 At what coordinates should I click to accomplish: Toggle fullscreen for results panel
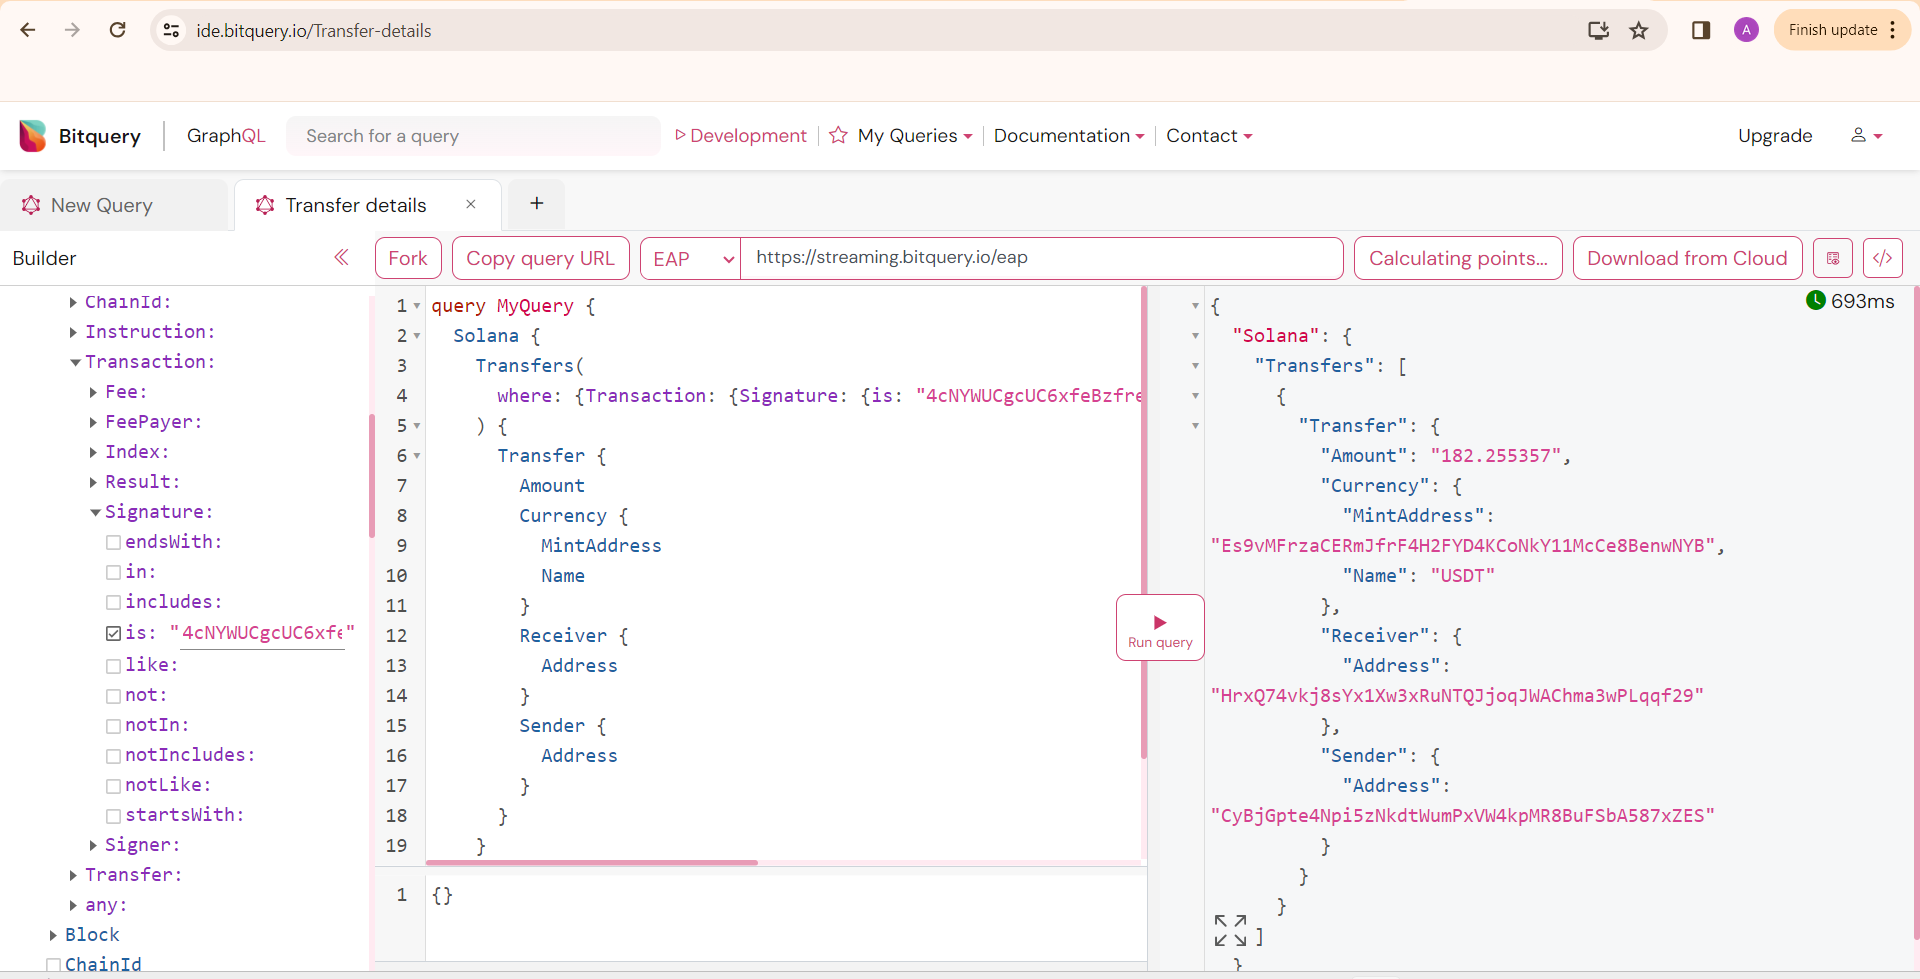(1230, 930)
